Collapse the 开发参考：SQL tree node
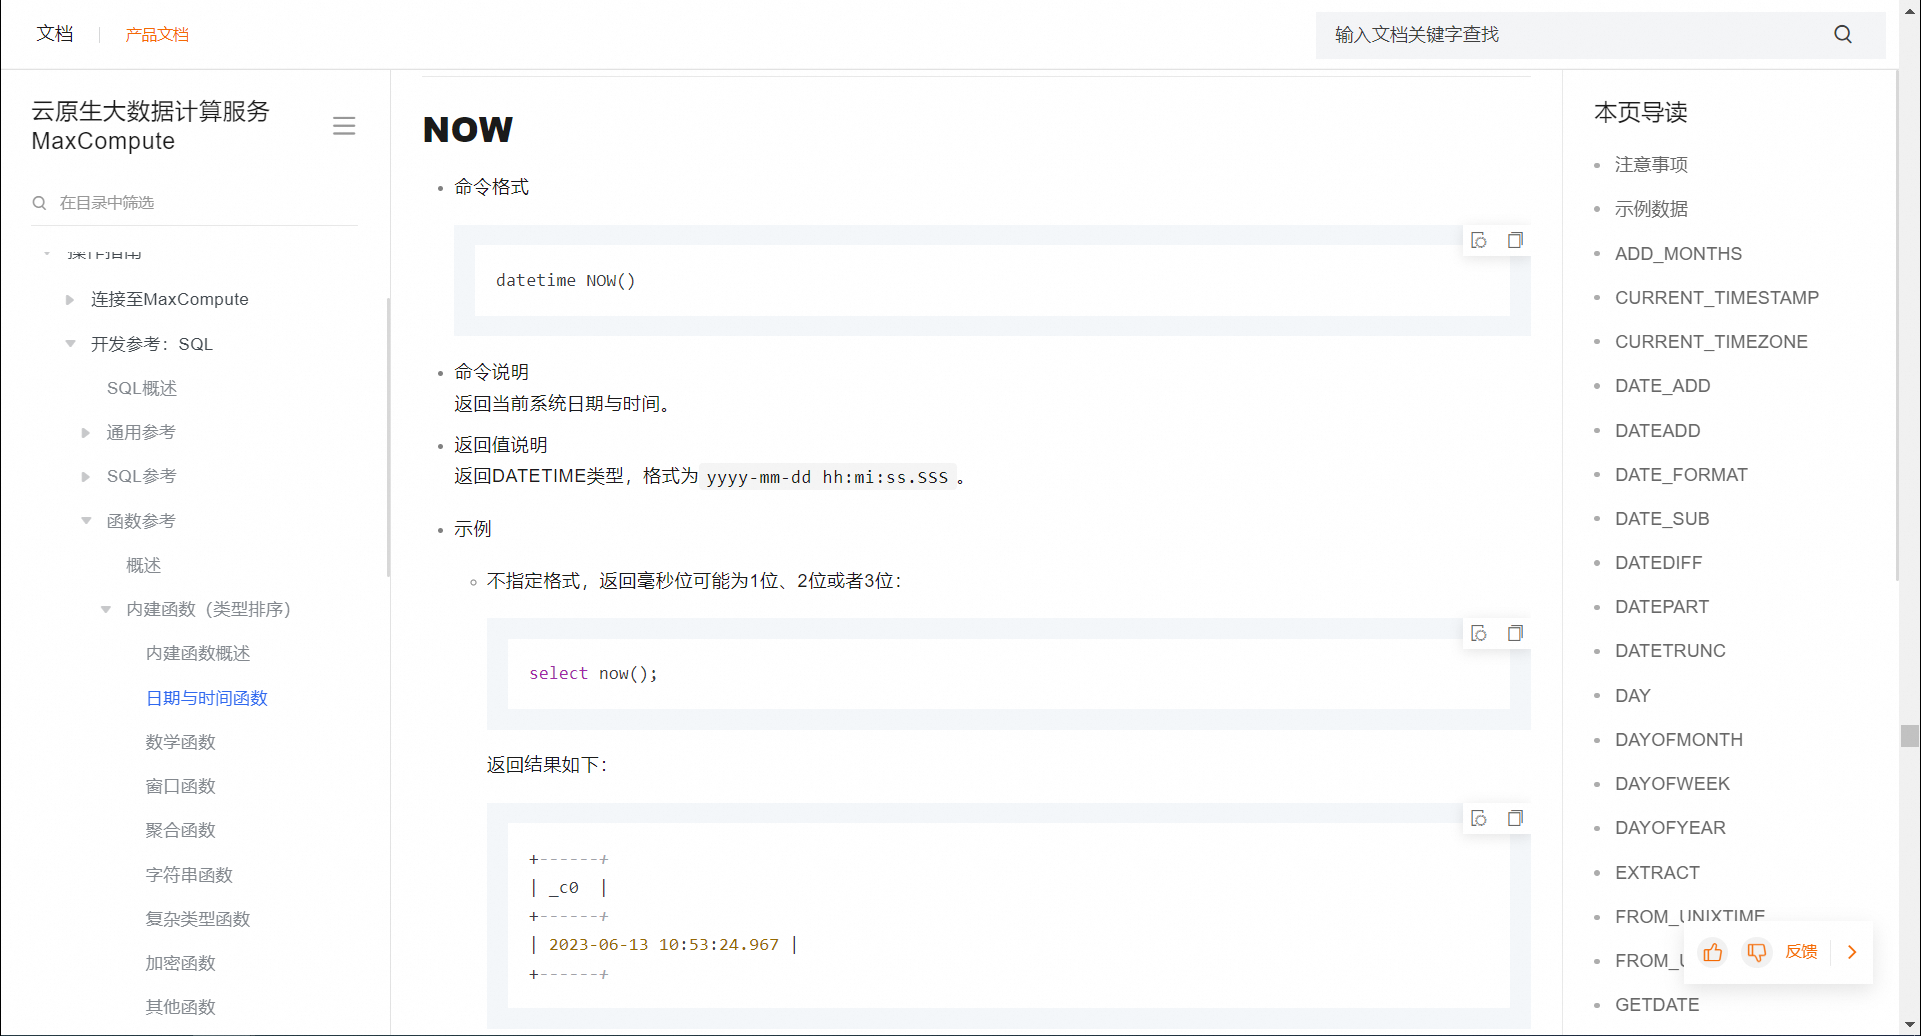 pyautogui.click(x=70, y=344)
